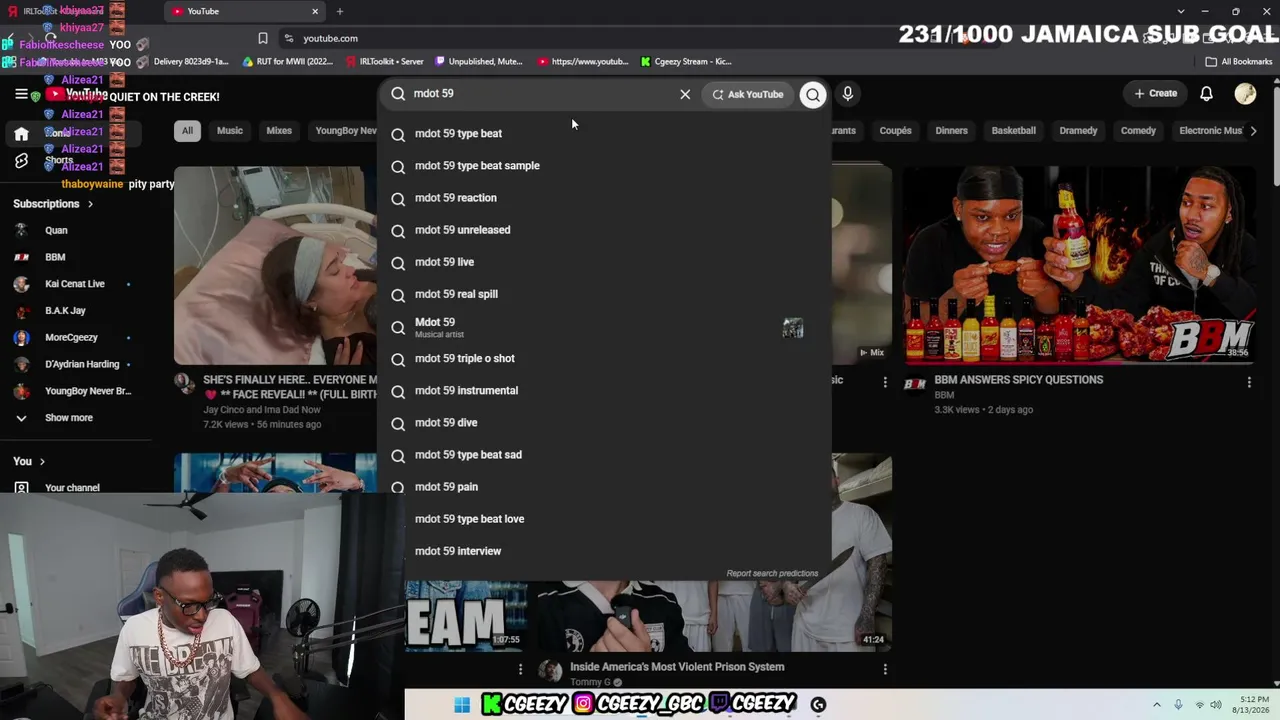The width and height of the screenshot is (1280, 720).
Task: Show next filter chips with the arrow
Action: [x=1254, y=131]
